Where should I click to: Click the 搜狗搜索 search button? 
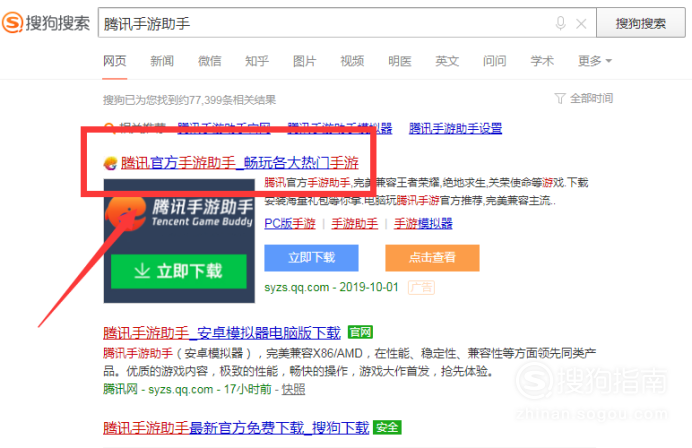point(641,23)
